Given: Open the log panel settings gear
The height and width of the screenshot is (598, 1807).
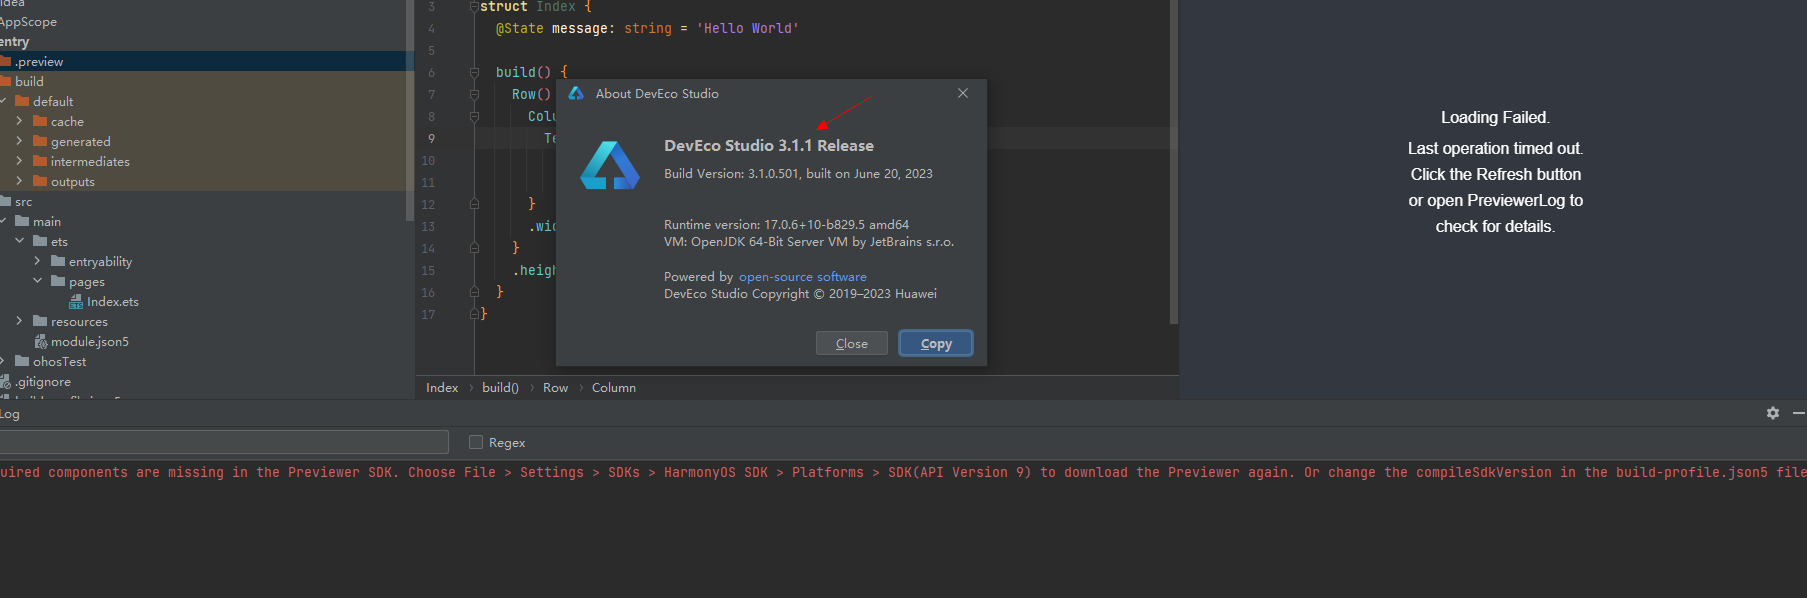Looking at the screenshot, I should (1772, 413).
